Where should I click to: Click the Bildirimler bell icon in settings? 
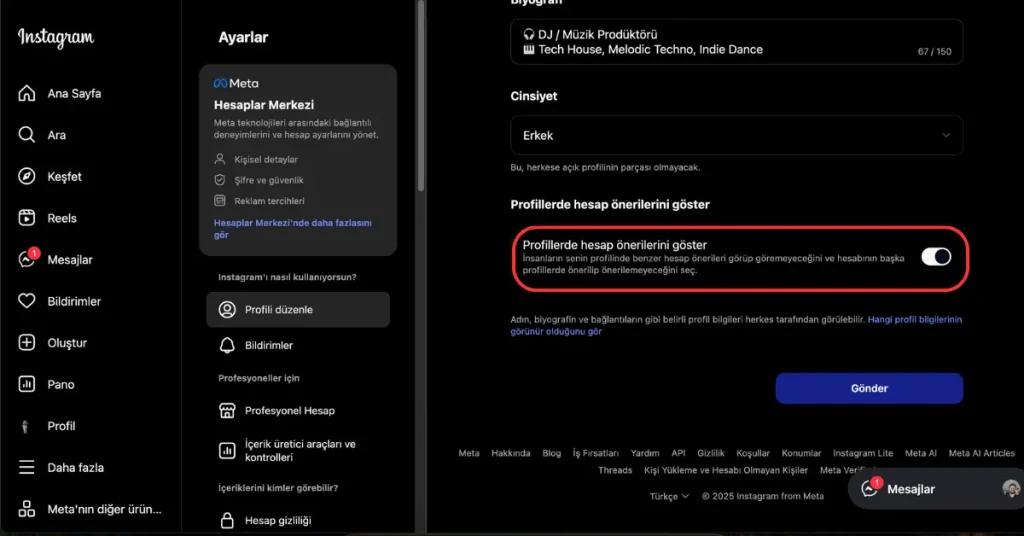click(227, 345)
